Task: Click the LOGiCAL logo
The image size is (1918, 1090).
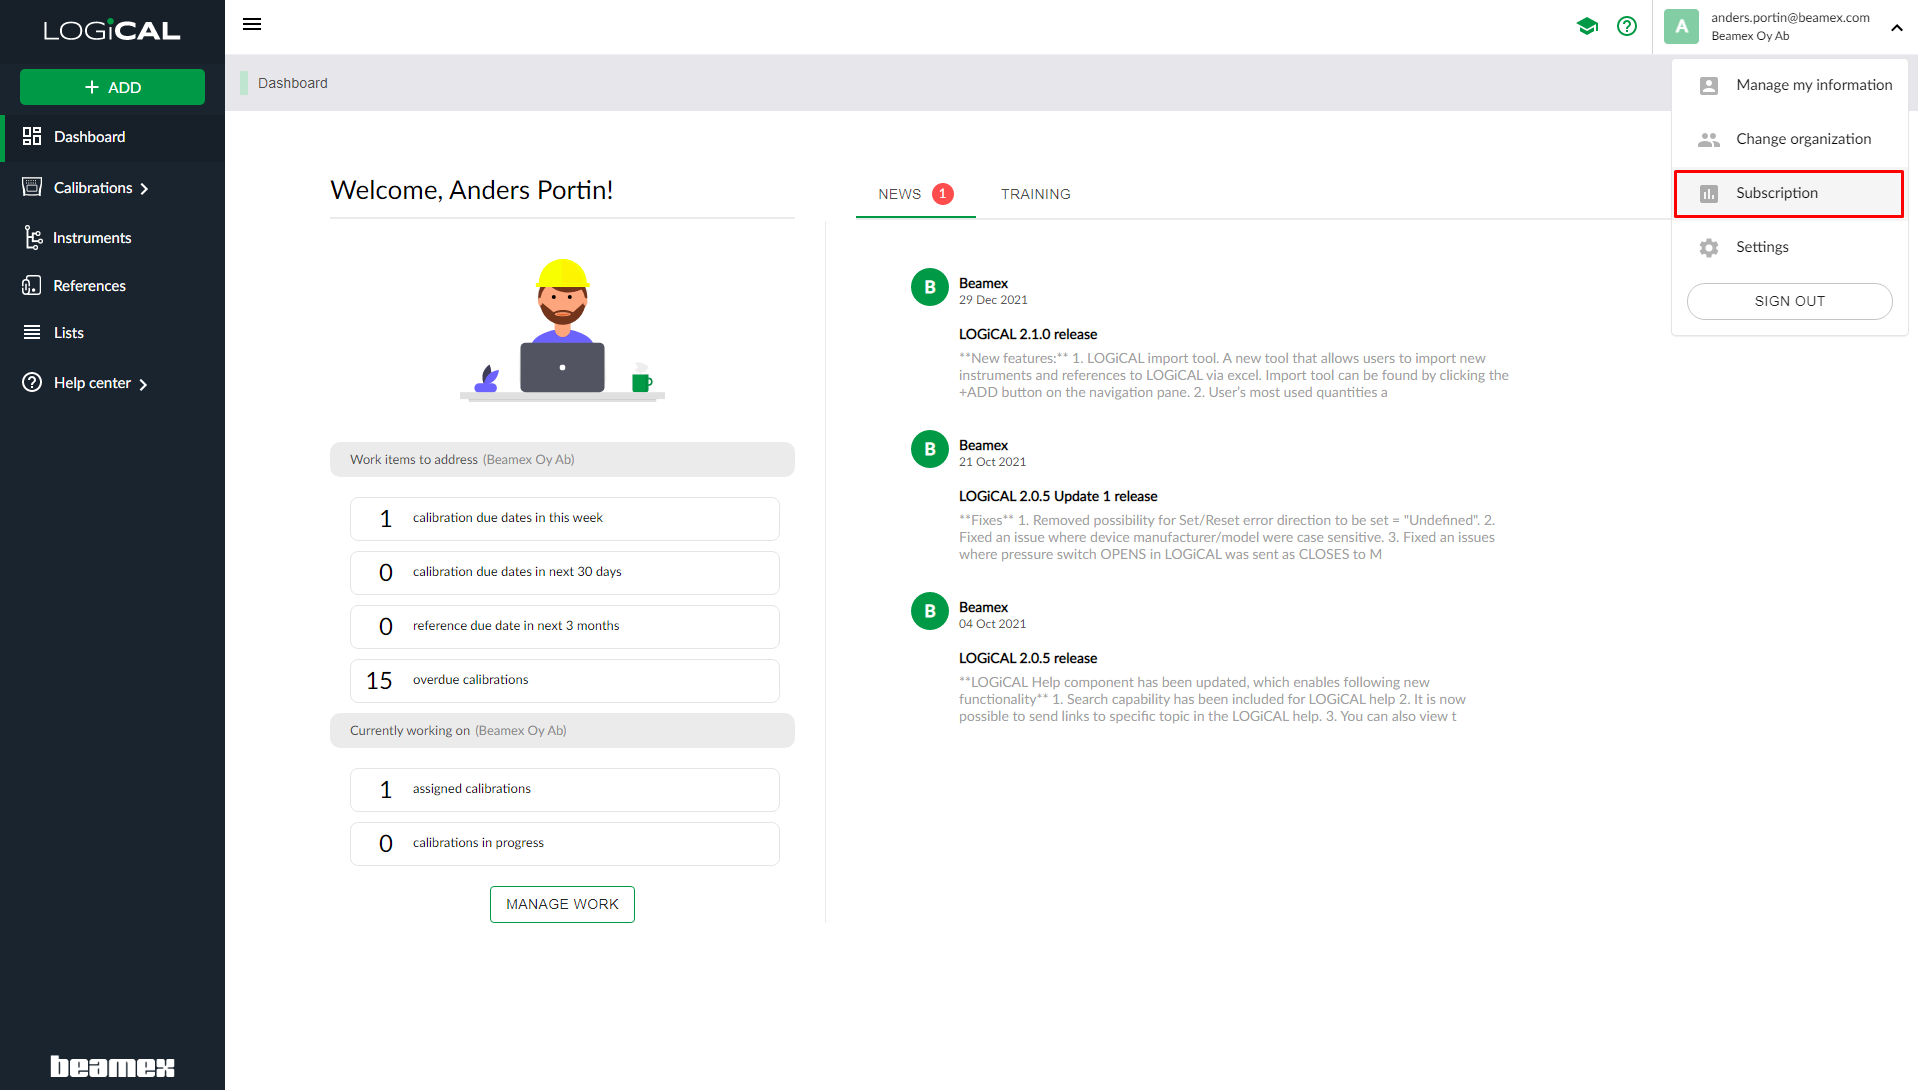Action: point(112,31)
